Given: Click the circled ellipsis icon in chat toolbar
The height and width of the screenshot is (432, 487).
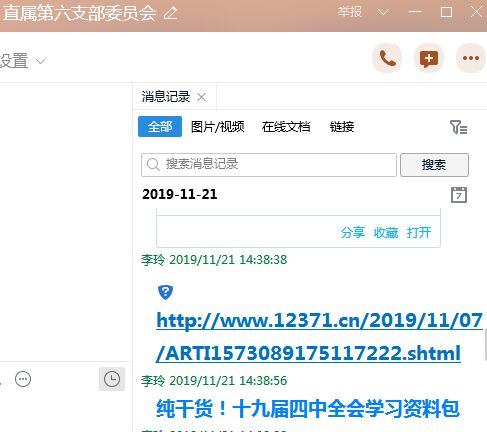Looking at the screenshot, I should click(x=23, y=379).
